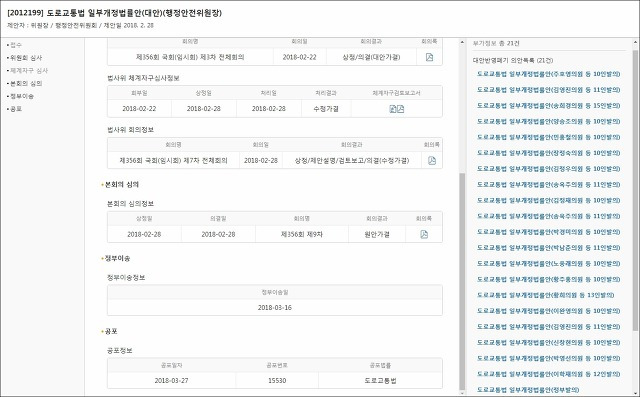
Task: Select 체계자구 심사 in left menu
Action: (x=29, y=71)
